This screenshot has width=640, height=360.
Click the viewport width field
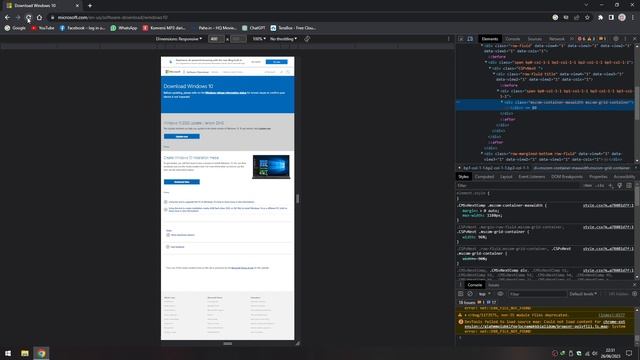(x=216, y=39)
